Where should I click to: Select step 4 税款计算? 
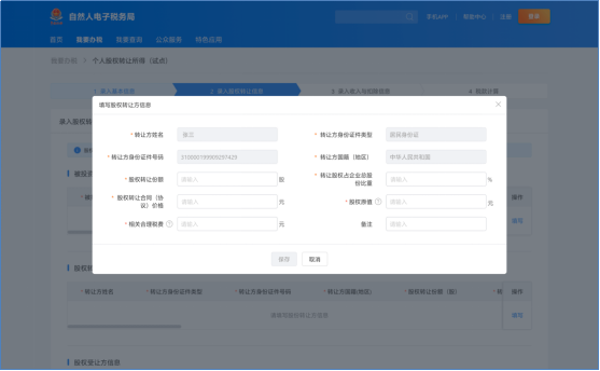[x=484, y=91]
